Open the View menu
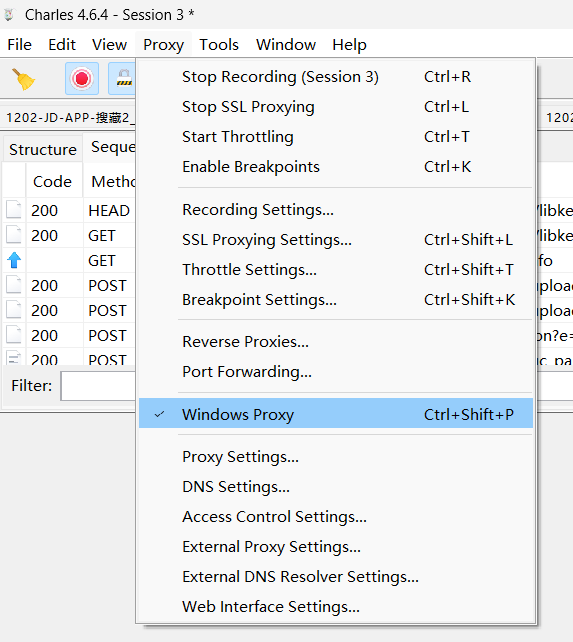The image size is (573, 642). tap(109, 44)
